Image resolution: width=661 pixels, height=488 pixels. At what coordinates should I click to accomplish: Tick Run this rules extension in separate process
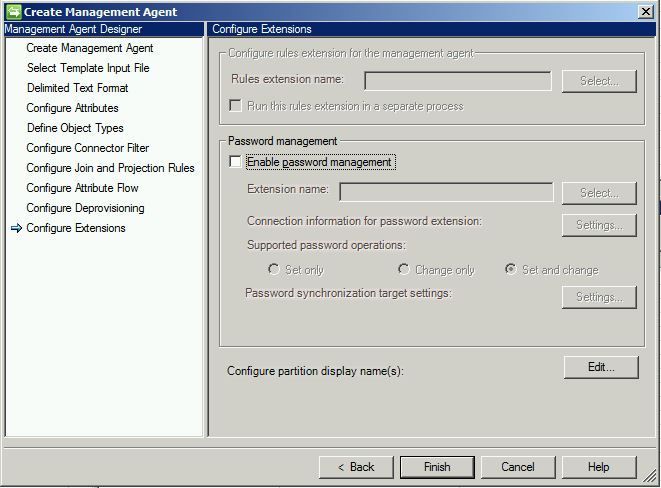(235, 105)
